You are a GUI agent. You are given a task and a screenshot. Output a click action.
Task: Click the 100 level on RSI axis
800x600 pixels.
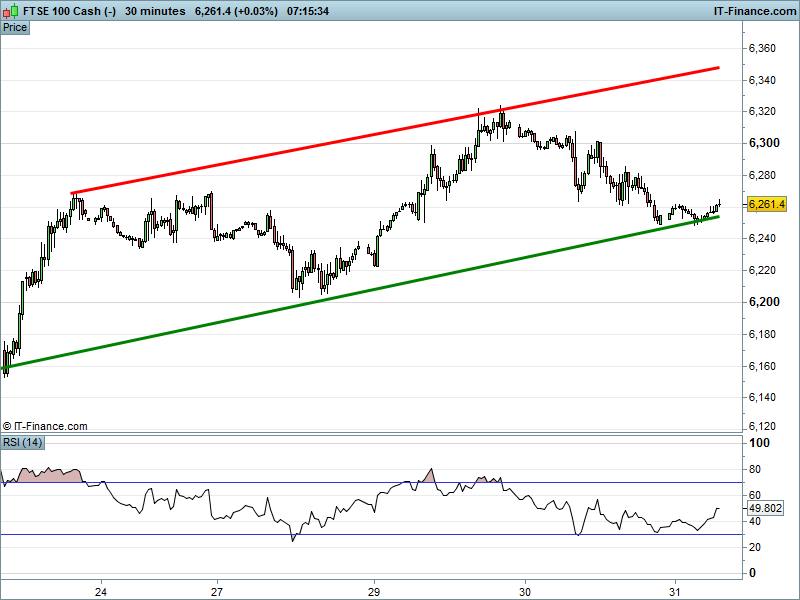click(758, 443)
